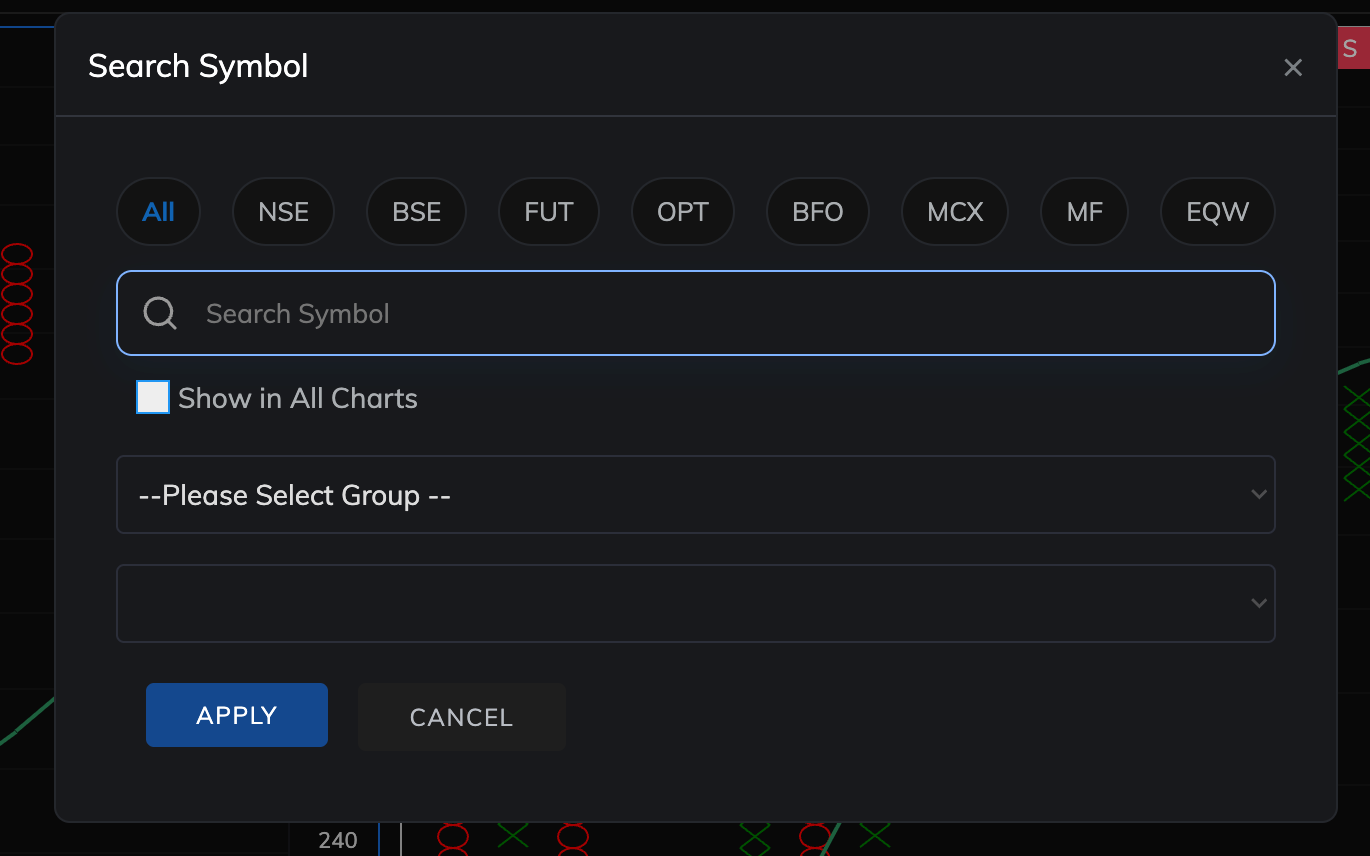1370x856 pixels.
Task: Filter symbols by FUT
Action: click(x=549, y=212)
